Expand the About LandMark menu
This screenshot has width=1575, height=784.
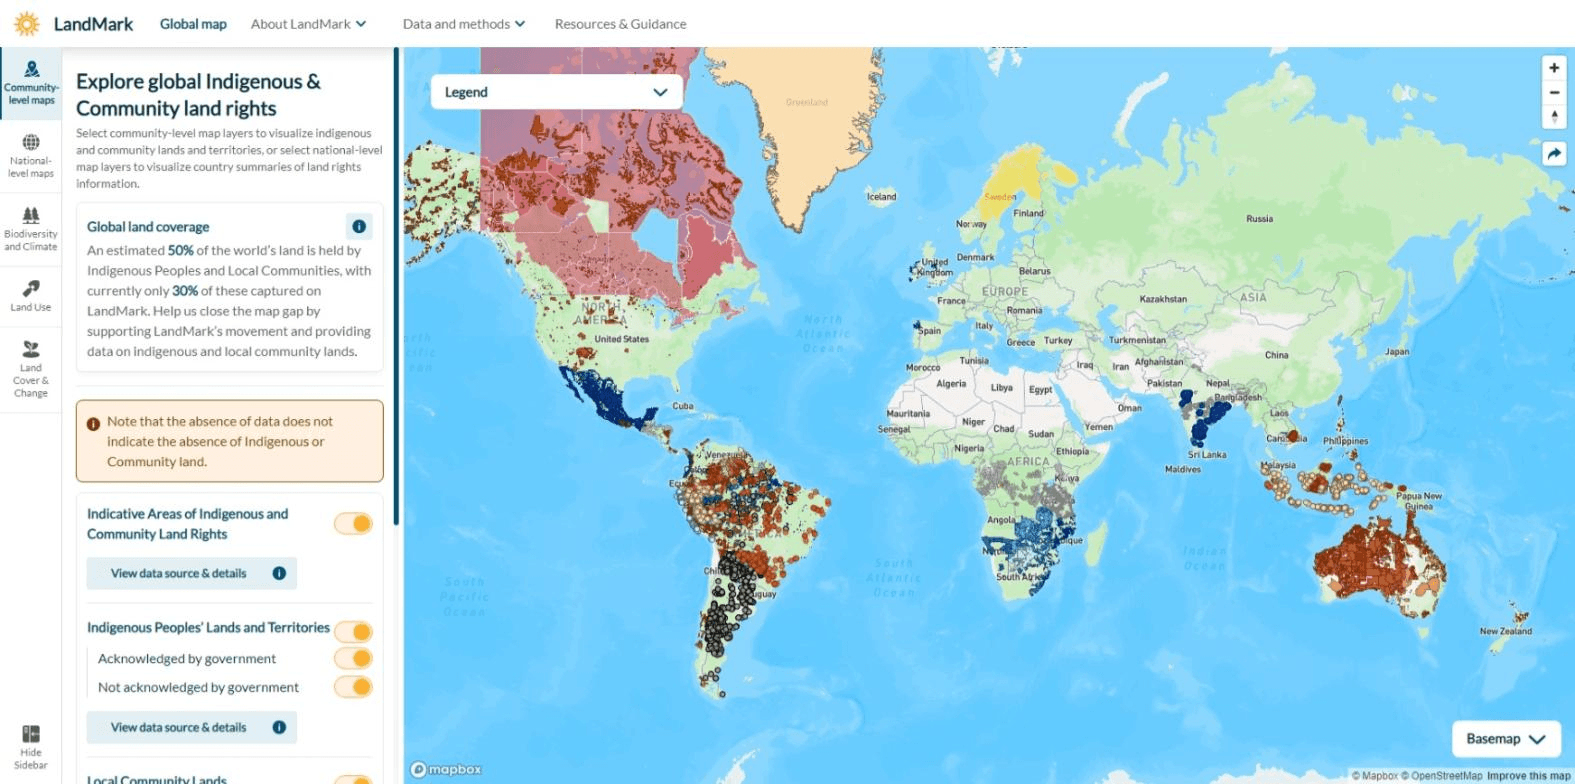click(308, 24)
